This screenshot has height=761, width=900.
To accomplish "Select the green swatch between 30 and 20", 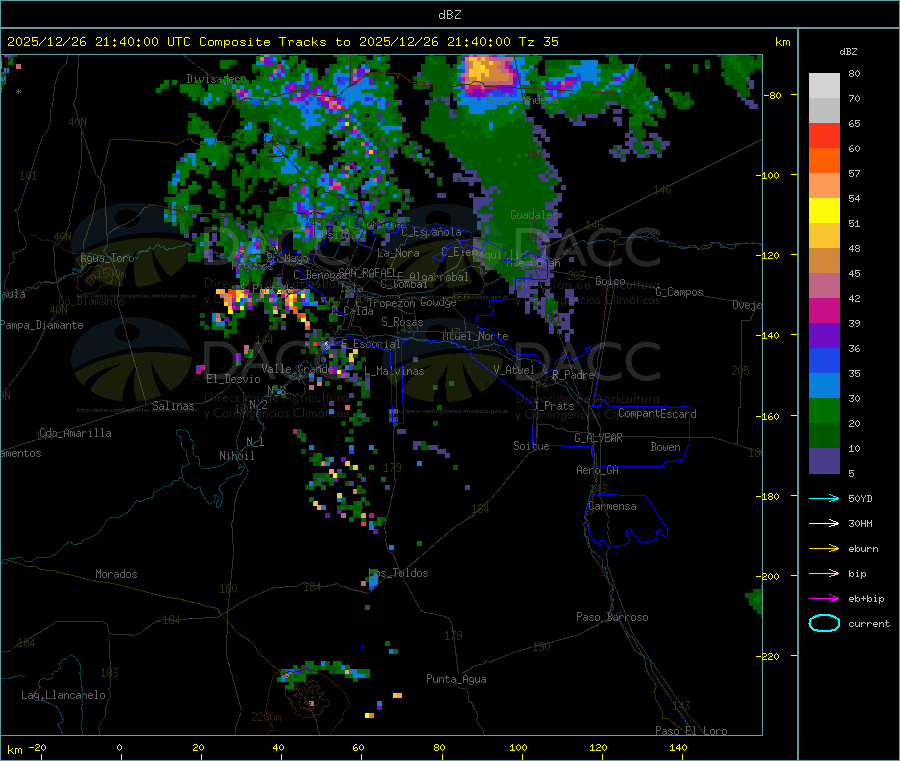I will point(824,411).
